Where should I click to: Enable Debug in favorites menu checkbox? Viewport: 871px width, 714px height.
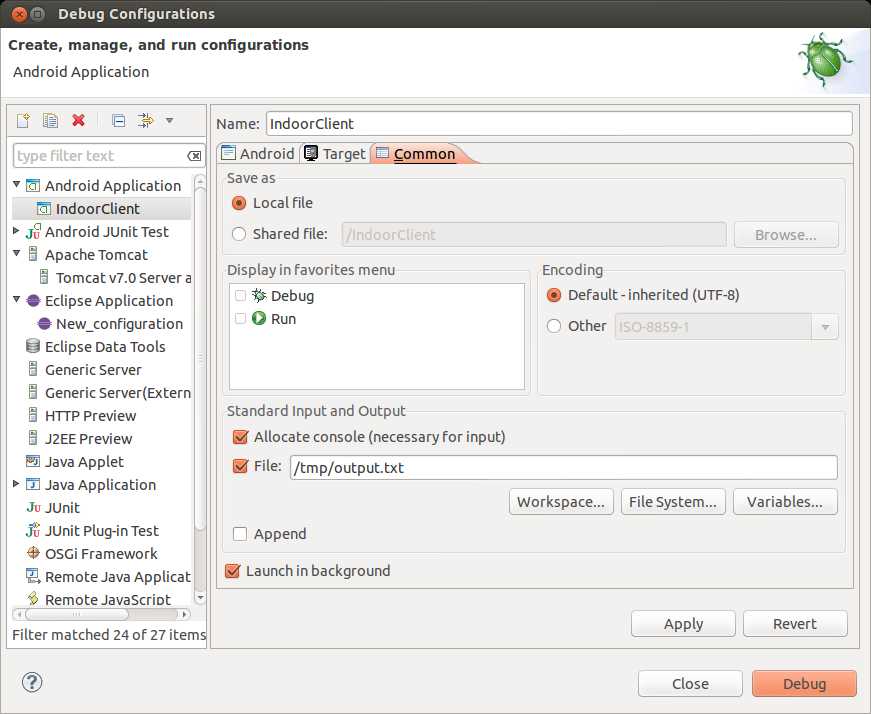pyautogui.click(x=241, y=296)
